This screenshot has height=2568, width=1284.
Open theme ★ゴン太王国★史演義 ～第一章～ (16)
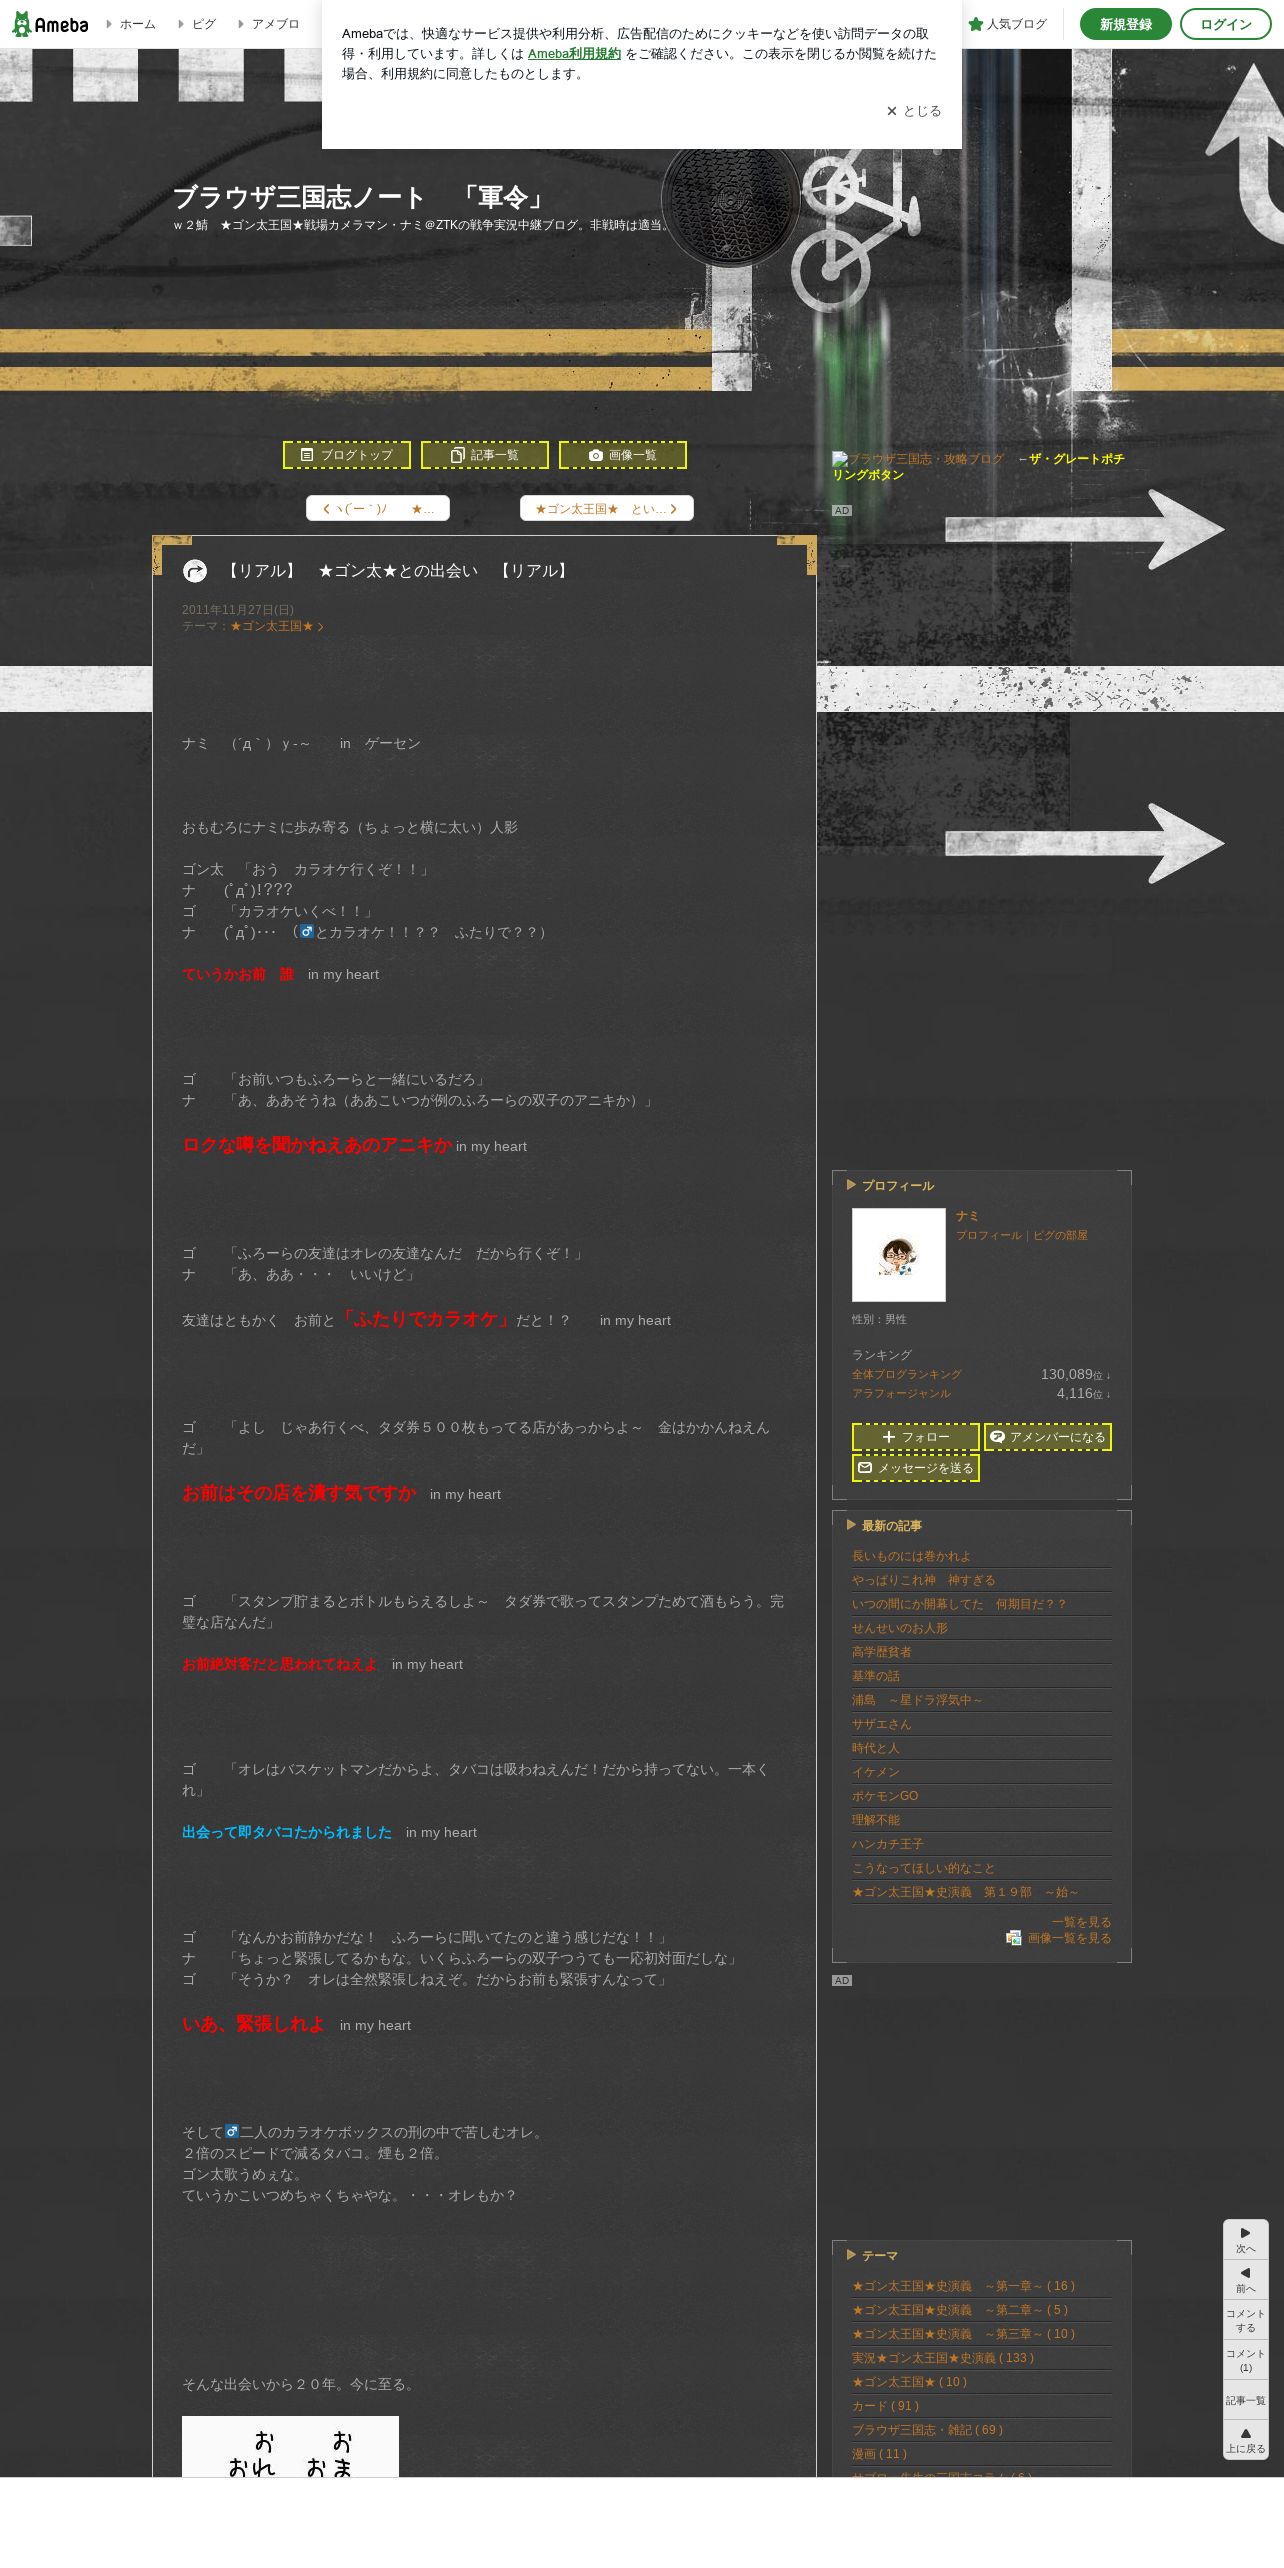(963, 2286)
